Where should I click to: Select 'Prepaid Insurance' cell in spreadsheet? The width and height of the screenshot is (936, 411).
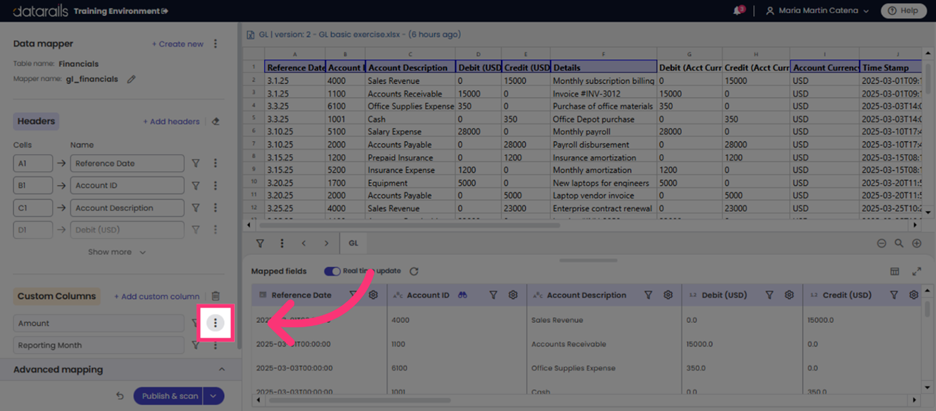coord(410,157)
